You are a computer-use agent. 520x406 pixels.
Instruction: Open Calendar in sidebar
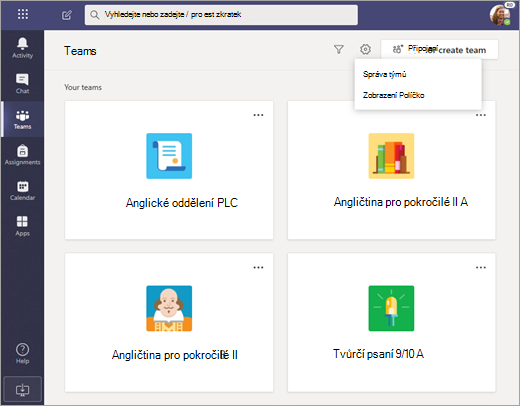click(22, 191)
